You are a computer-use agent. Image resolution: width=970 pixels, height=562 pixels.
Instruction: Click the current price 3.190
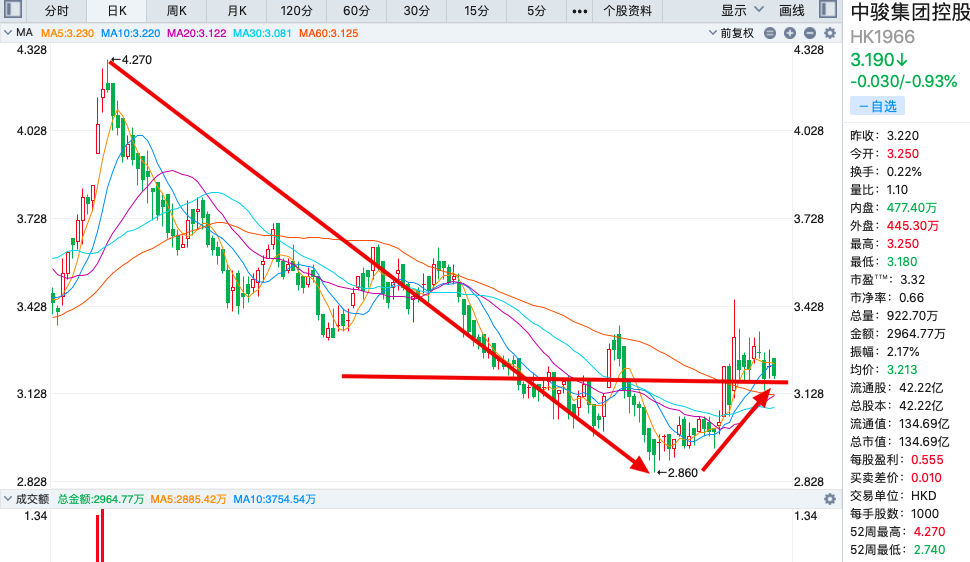[x=878, y=60]
